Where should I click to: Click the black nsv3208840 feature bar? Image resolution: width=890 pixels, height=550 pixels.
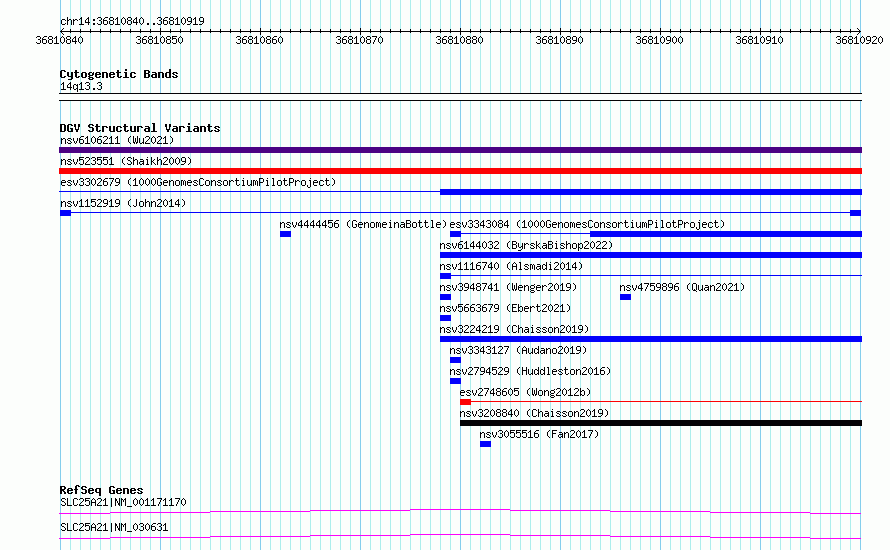[661, 423]
